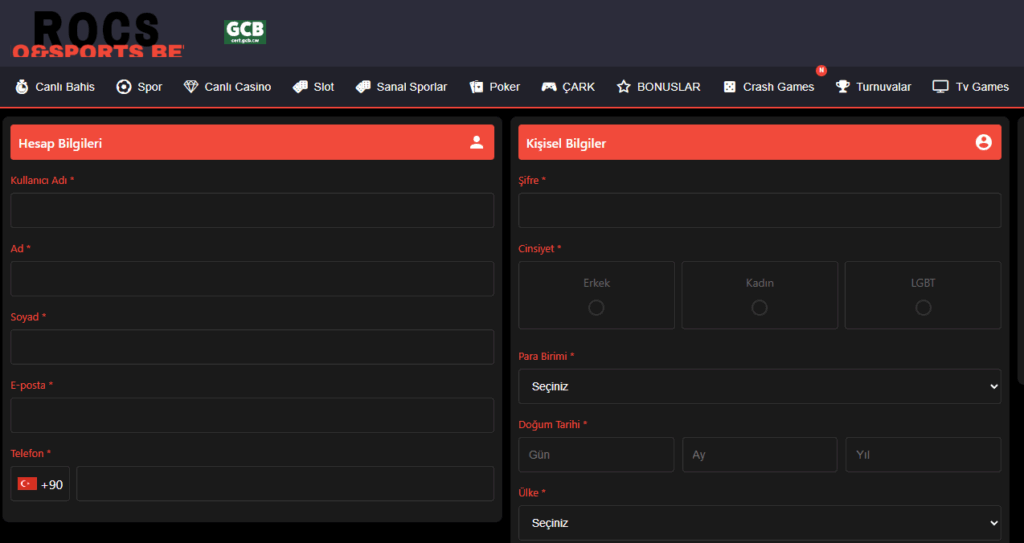Open the BONUSLAR link
Image resolution: width=1024 pixels, height=543 pixels.
[x=658, y=86]
